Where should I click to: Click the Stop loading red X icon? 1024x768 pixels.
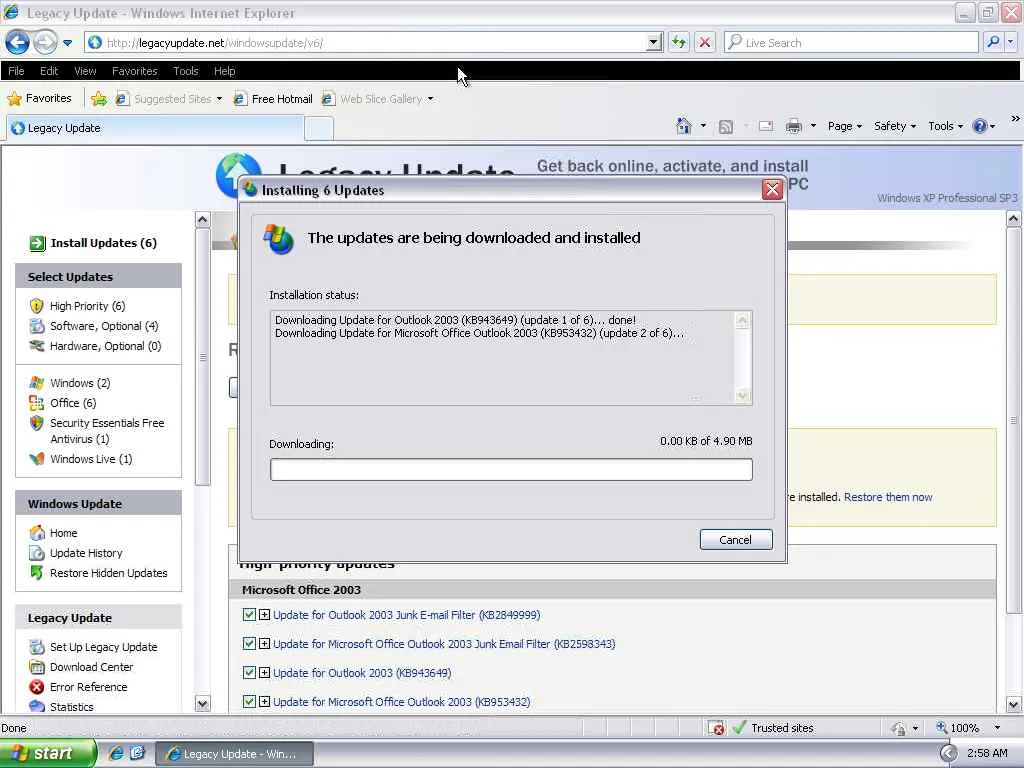[705, 42]
